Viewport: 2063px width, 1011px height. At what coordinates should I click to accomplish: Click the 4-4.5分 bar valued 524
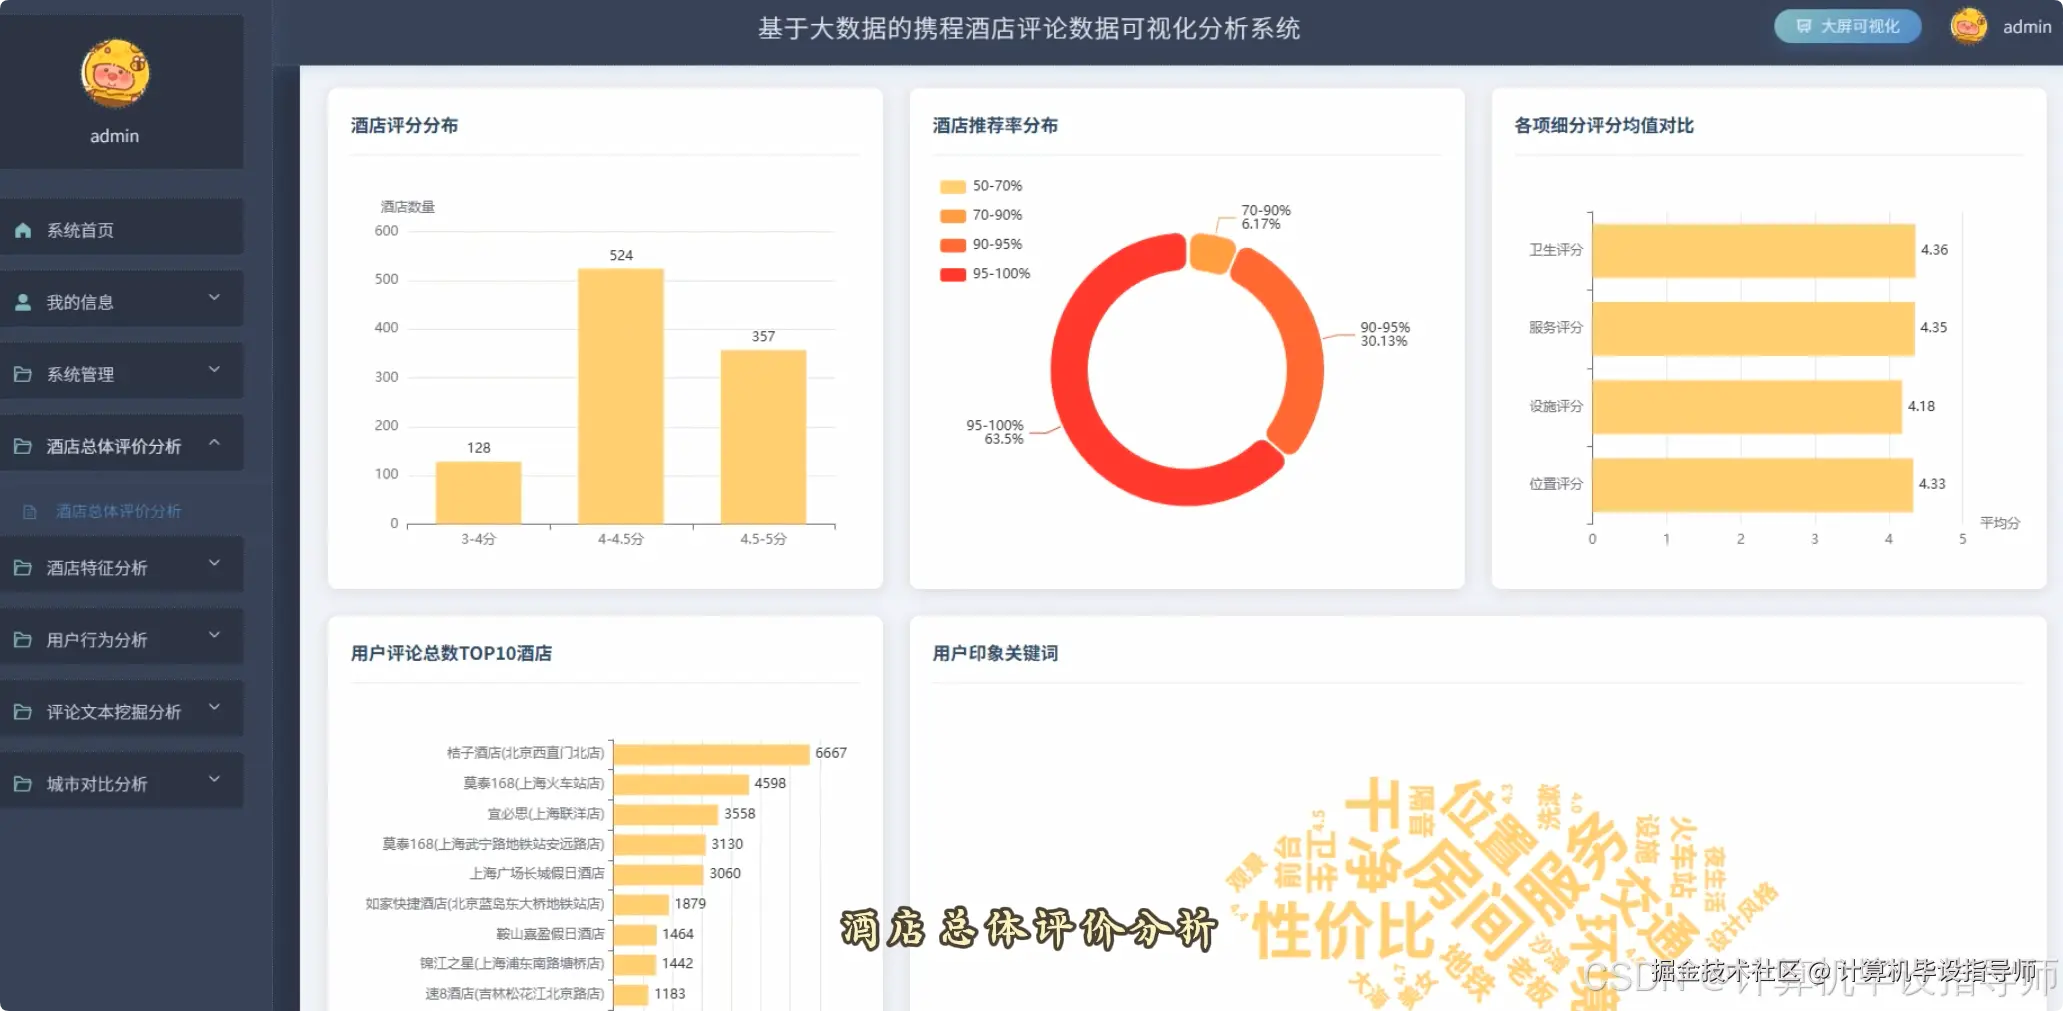tap(621, 396)
